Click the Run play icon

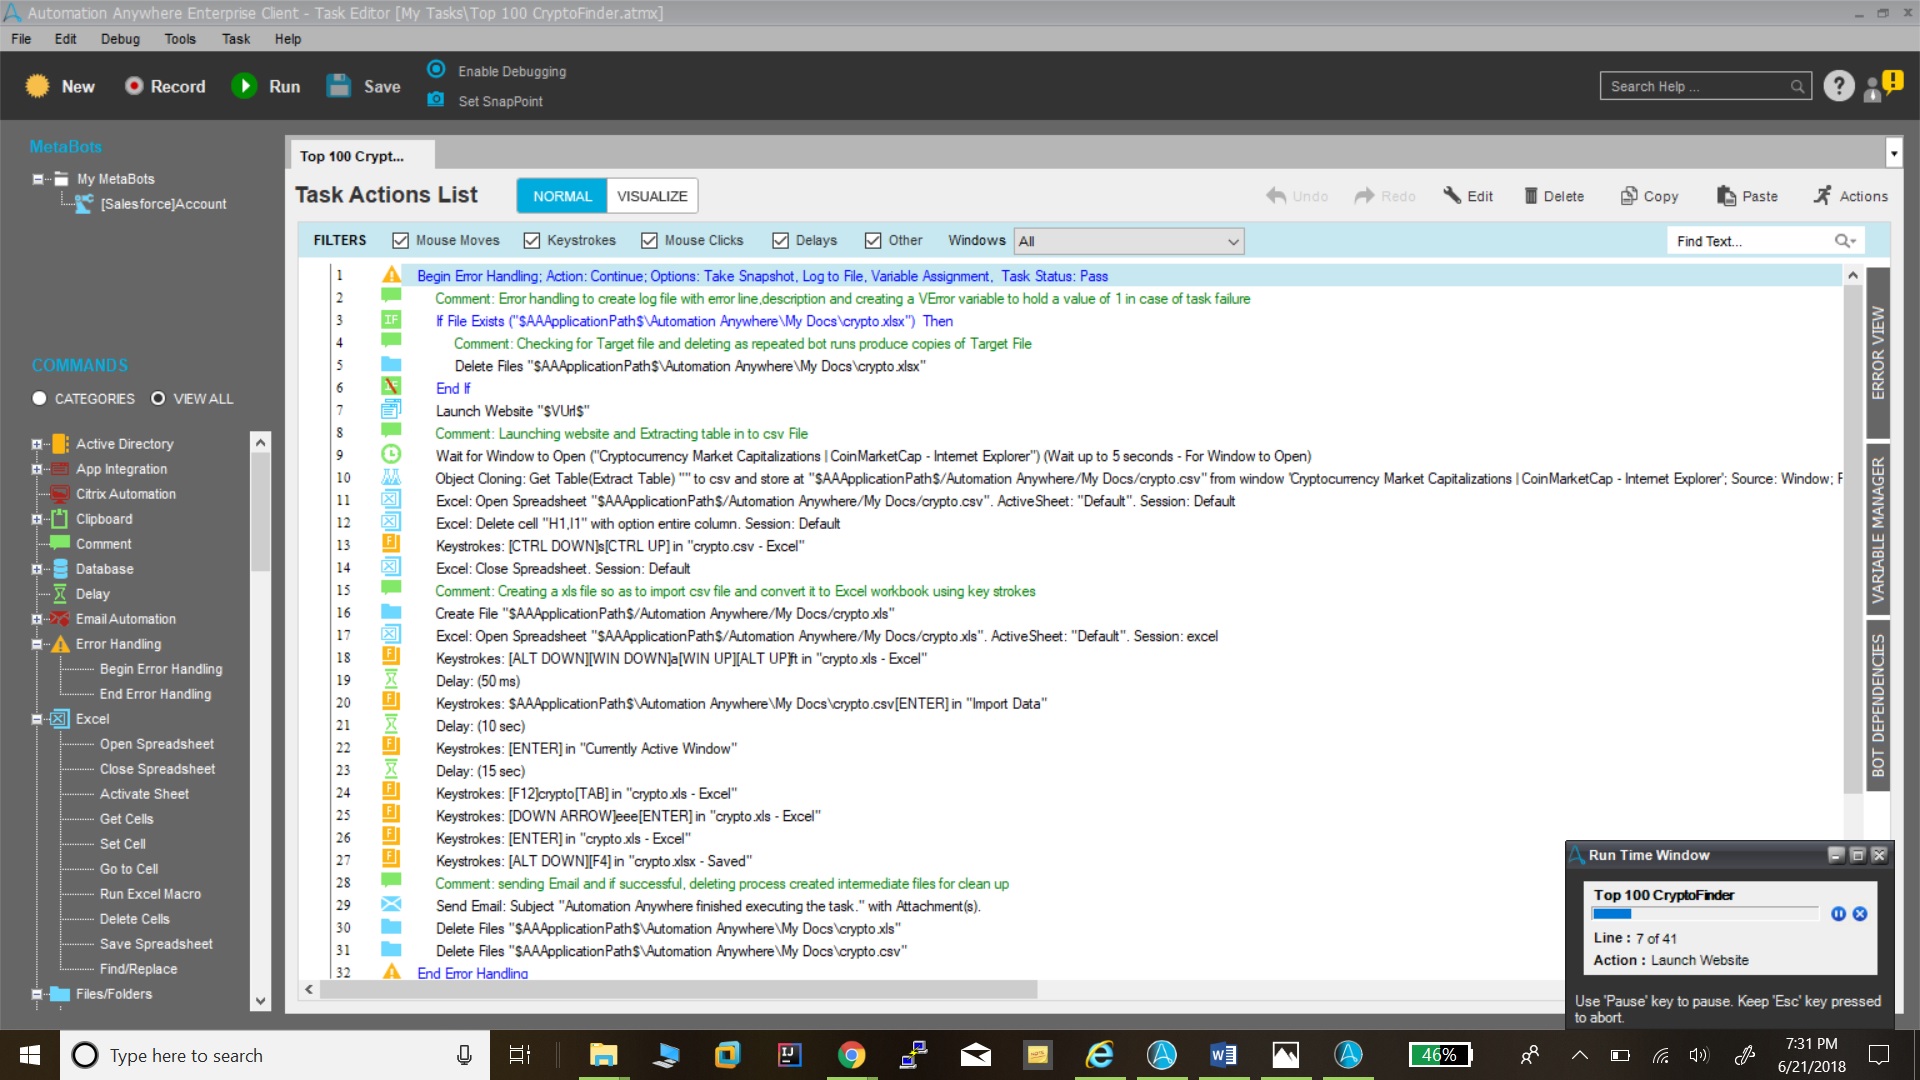pyautogui.click(x=244, y=86)
